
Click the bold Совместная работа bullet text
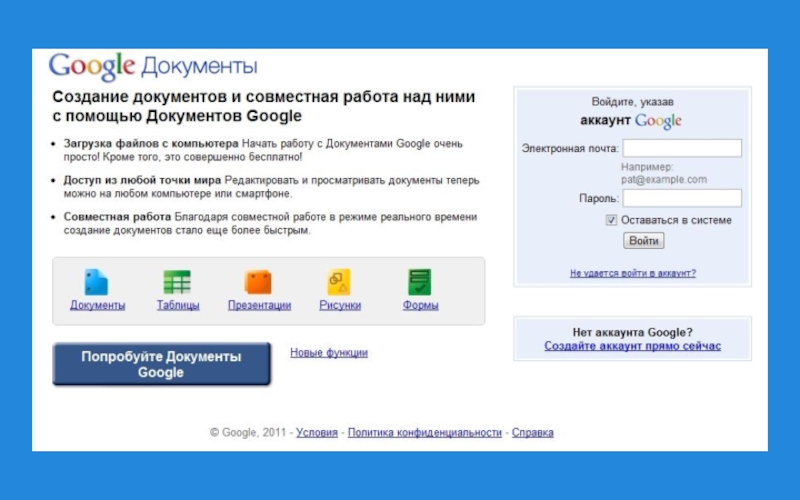point(117,217)
